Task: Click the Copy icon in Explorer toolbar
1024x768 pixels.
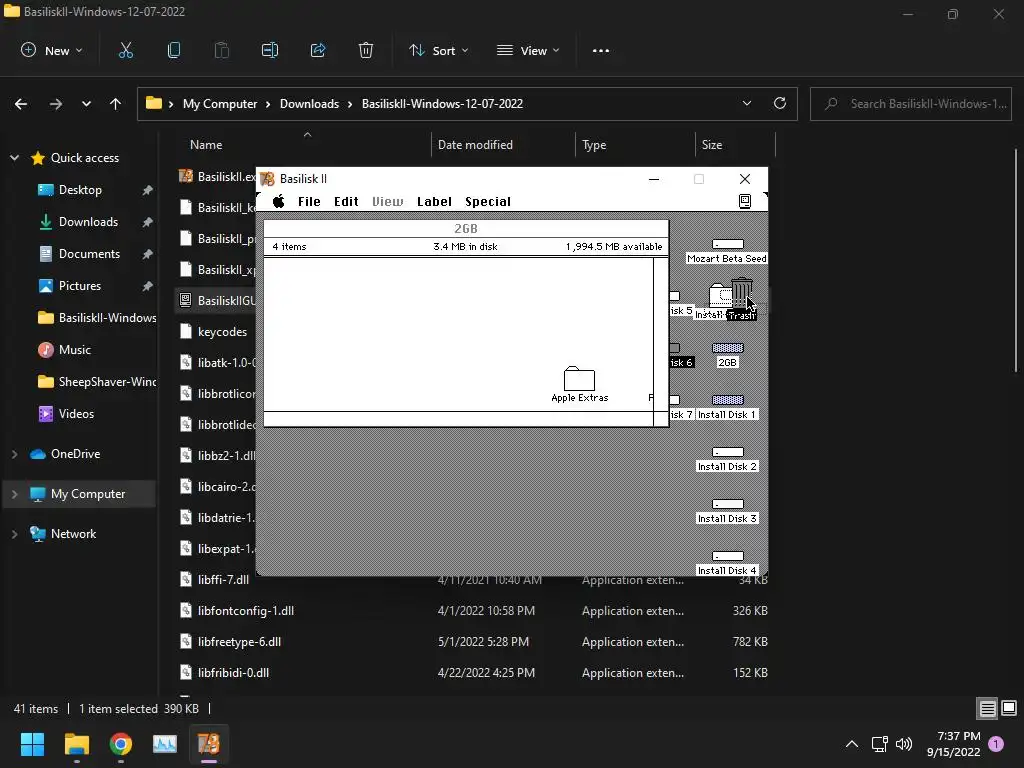Action: pyautogui.click(x=174, y=50)
